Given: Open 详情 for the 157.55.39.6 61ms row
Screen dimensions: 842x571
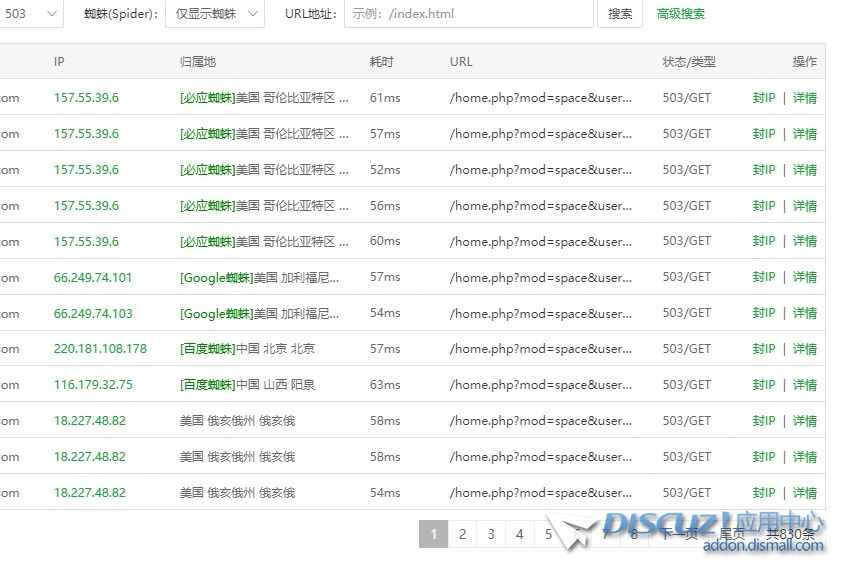Looking at the screenshot, I should click(804, 98).
